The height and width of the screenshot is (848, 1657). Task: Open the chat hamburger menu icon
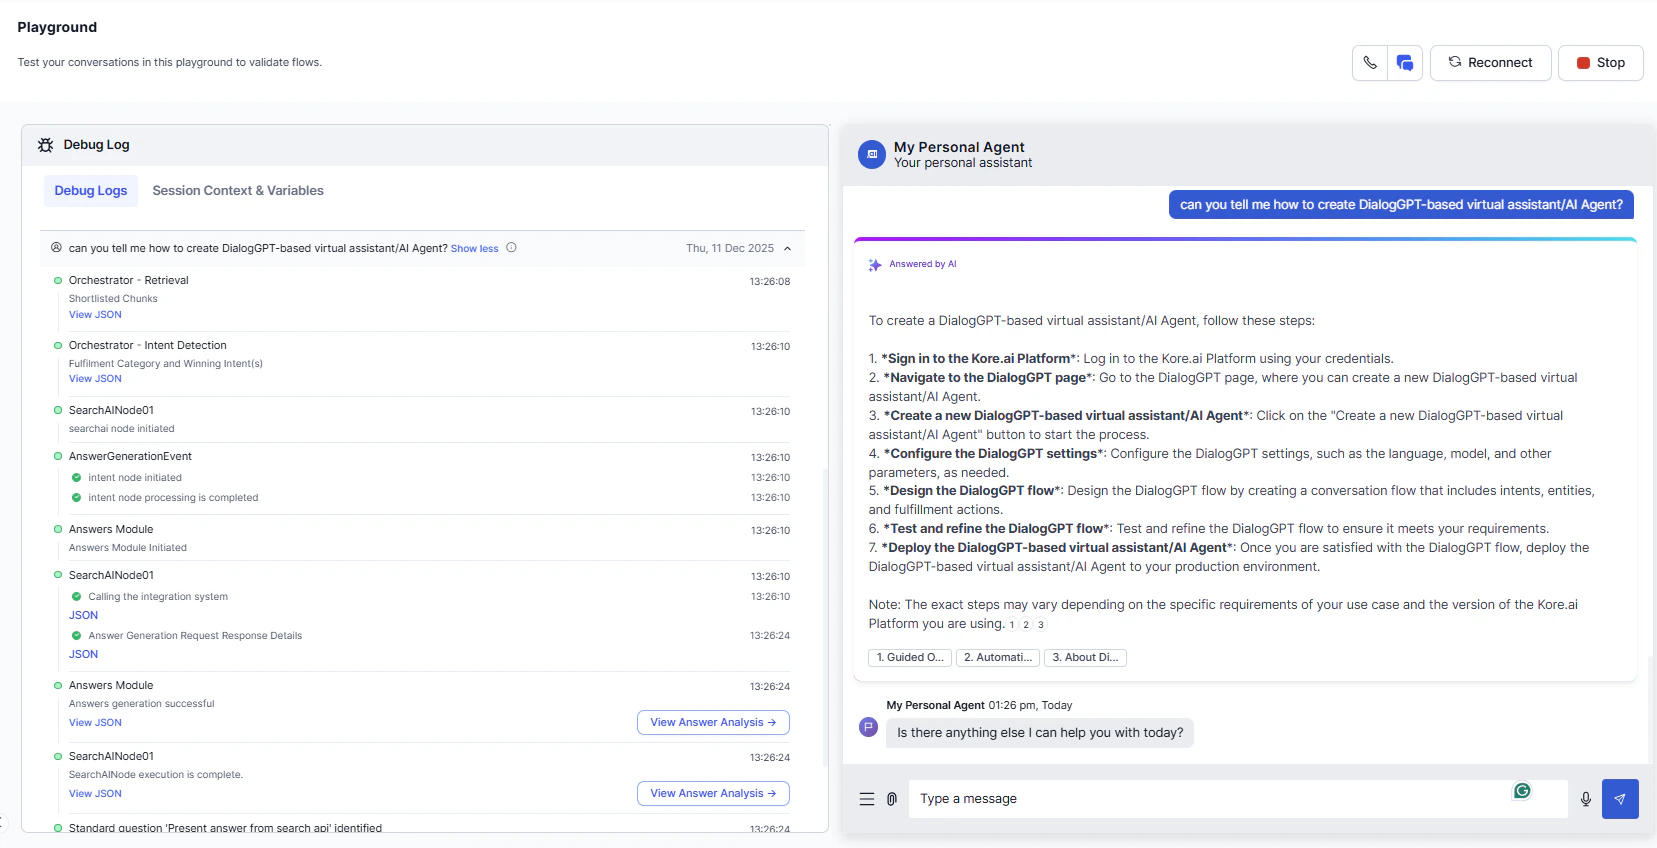867,799
